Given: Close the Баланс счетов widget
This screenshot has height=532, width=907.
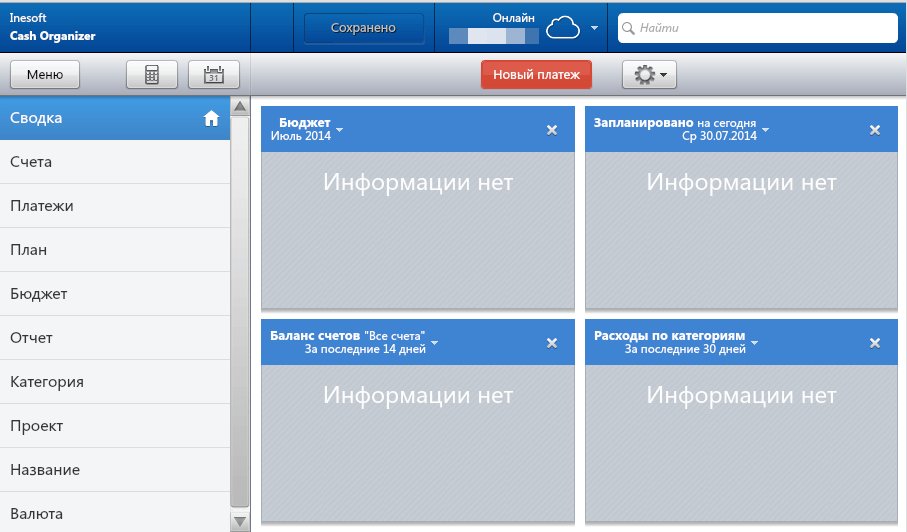Looking at the screenshot, I should coord(552,343).
